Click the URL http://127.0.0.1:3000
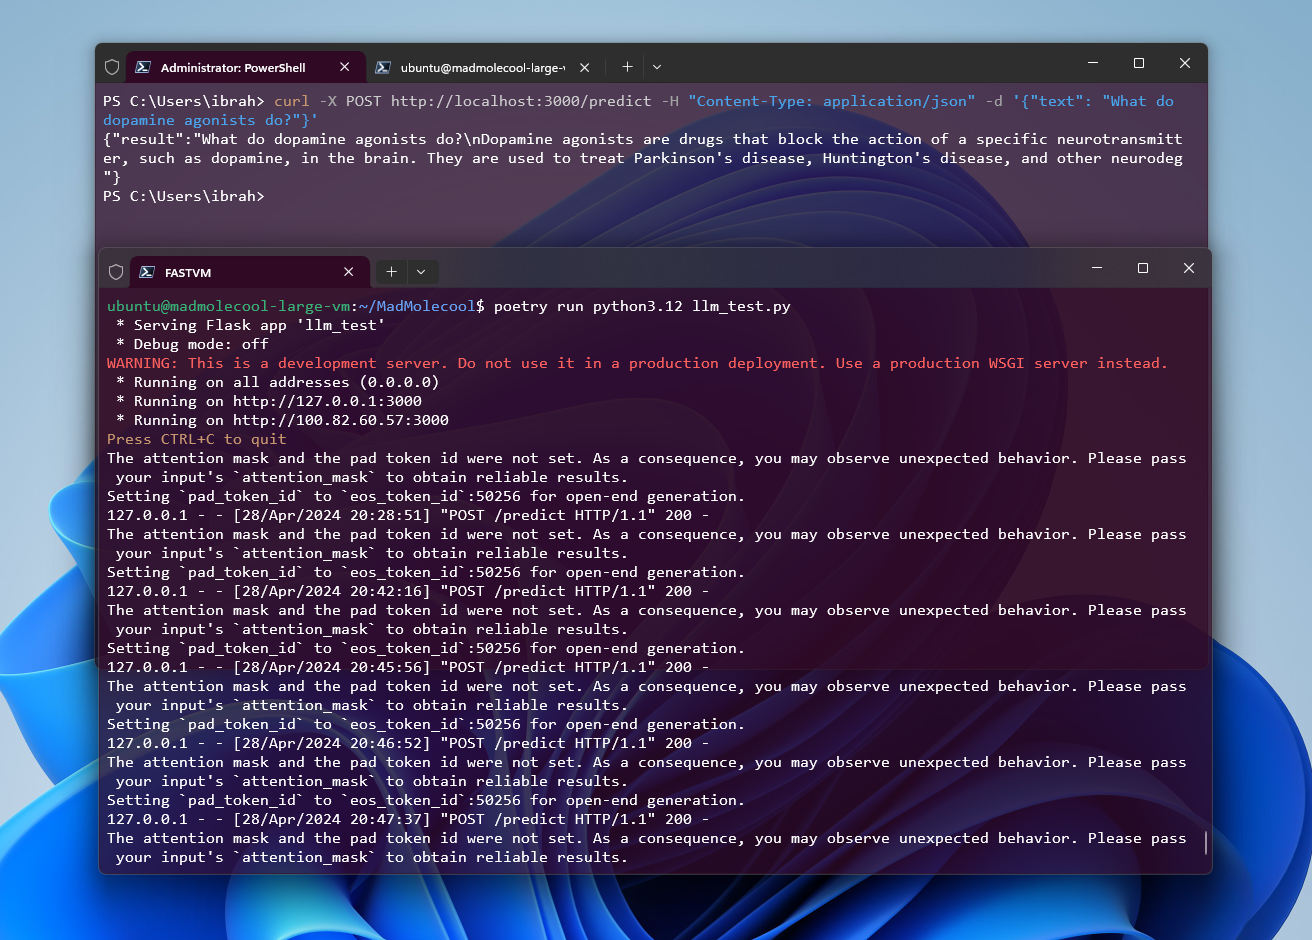The width and height of the screenshot is (1312, 940). (327, 401)
